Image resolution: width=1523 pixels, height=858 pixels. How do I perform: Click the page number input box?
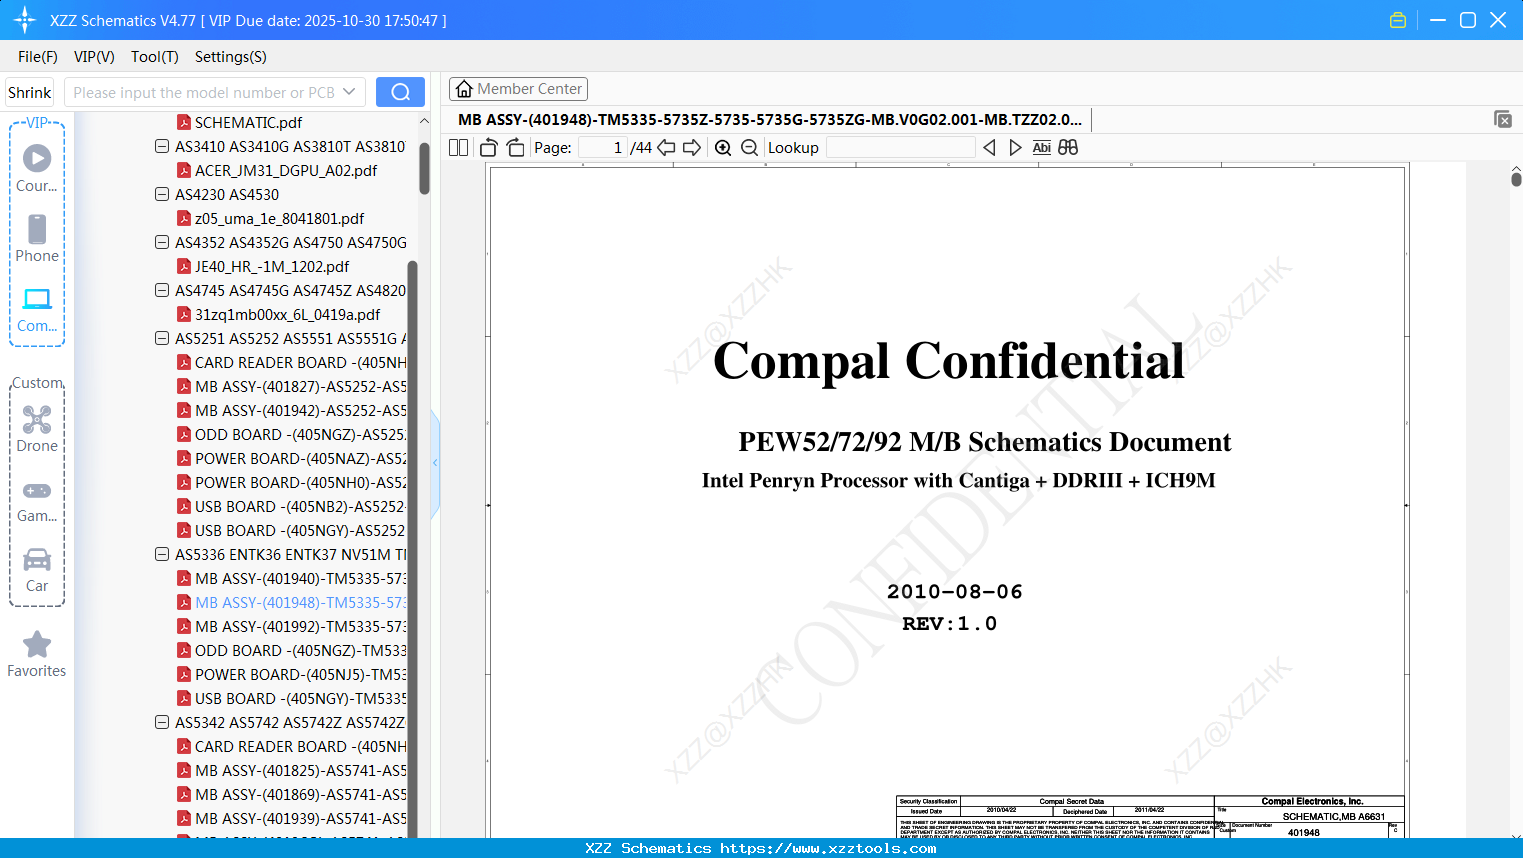pyautogui.click(x=603, y=147)
